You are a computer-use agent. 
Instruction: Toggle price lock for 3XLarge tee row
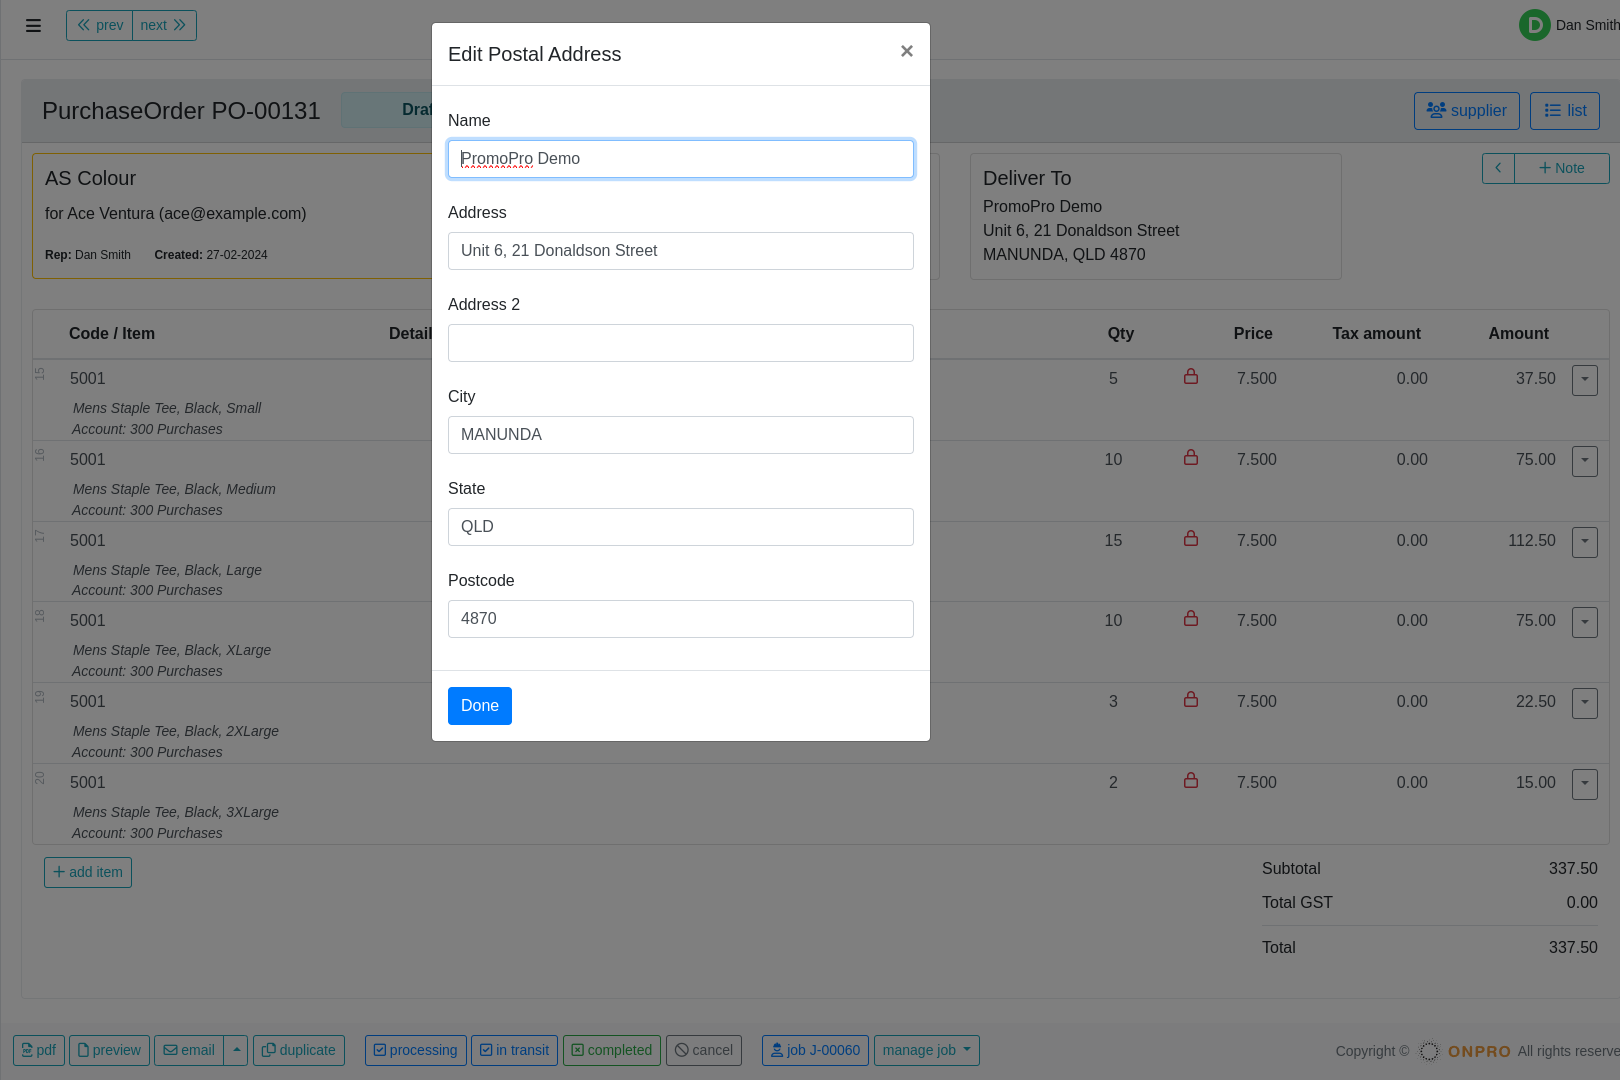(1191, 781)
